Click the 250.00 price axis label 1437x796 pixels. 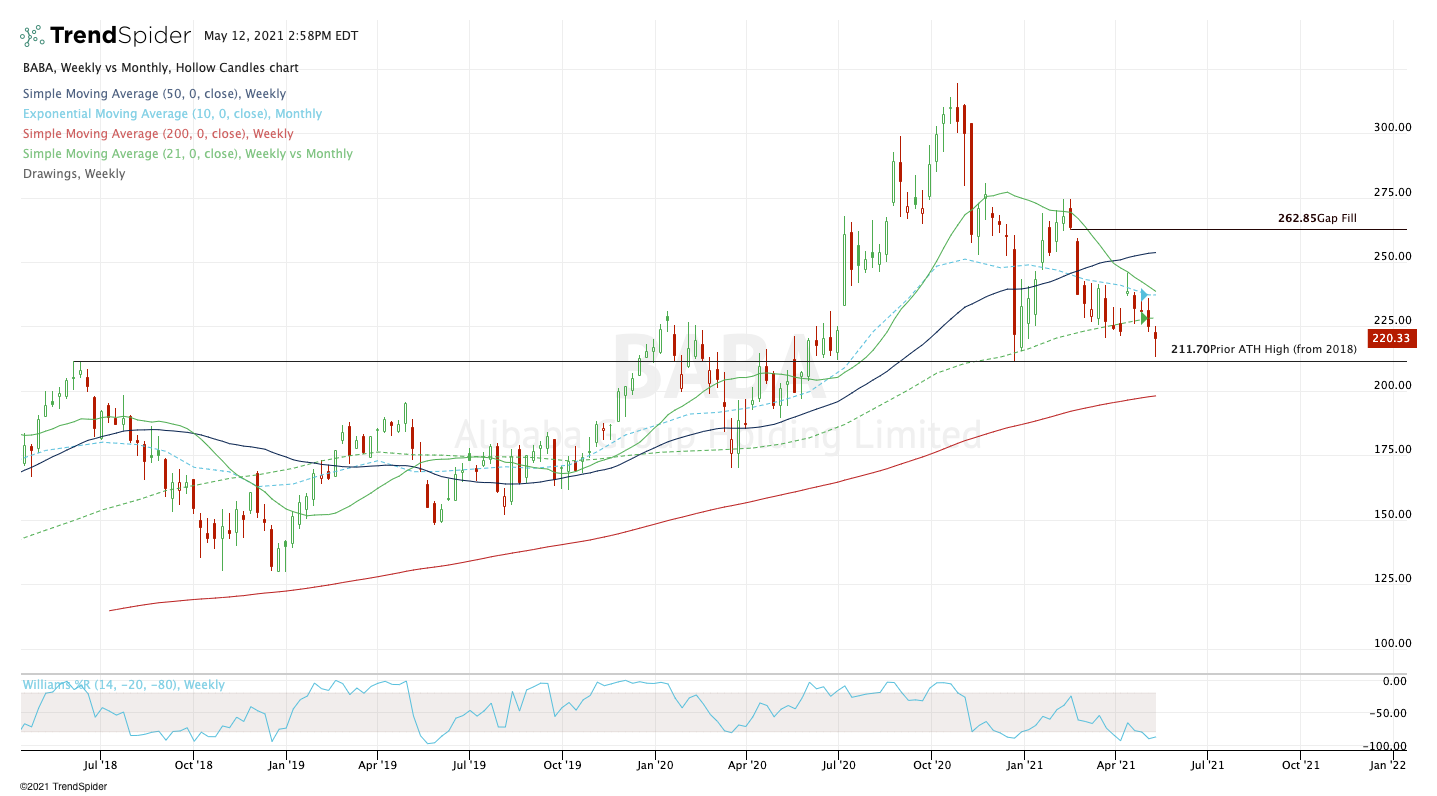click(1392, 256)
